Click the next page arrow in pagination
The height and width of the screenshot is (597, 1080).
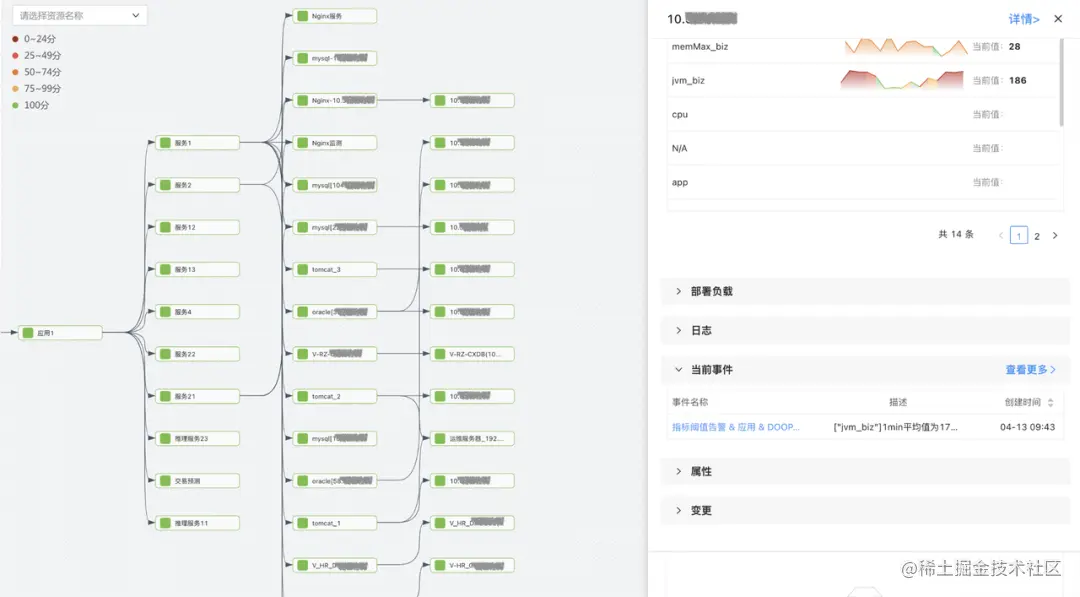tap(1055, 235)
